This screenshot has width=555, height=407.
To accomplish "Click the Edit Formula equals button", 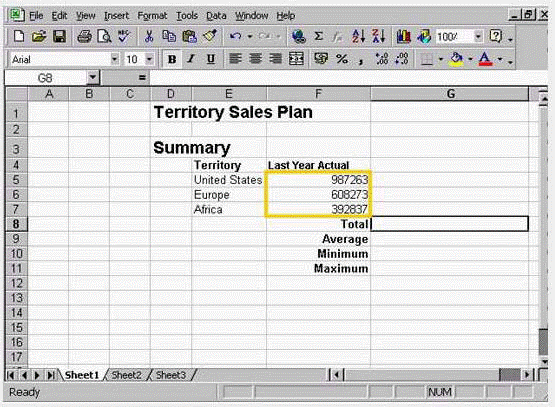I will (x=142, y=78).
